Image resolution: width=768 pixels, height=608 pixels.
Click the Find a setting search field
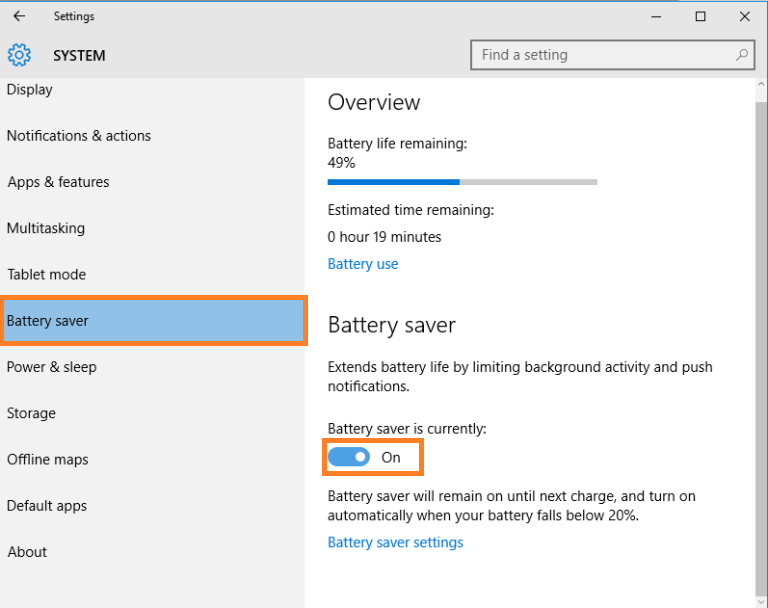pyautogui.click(x=612, y=55)
